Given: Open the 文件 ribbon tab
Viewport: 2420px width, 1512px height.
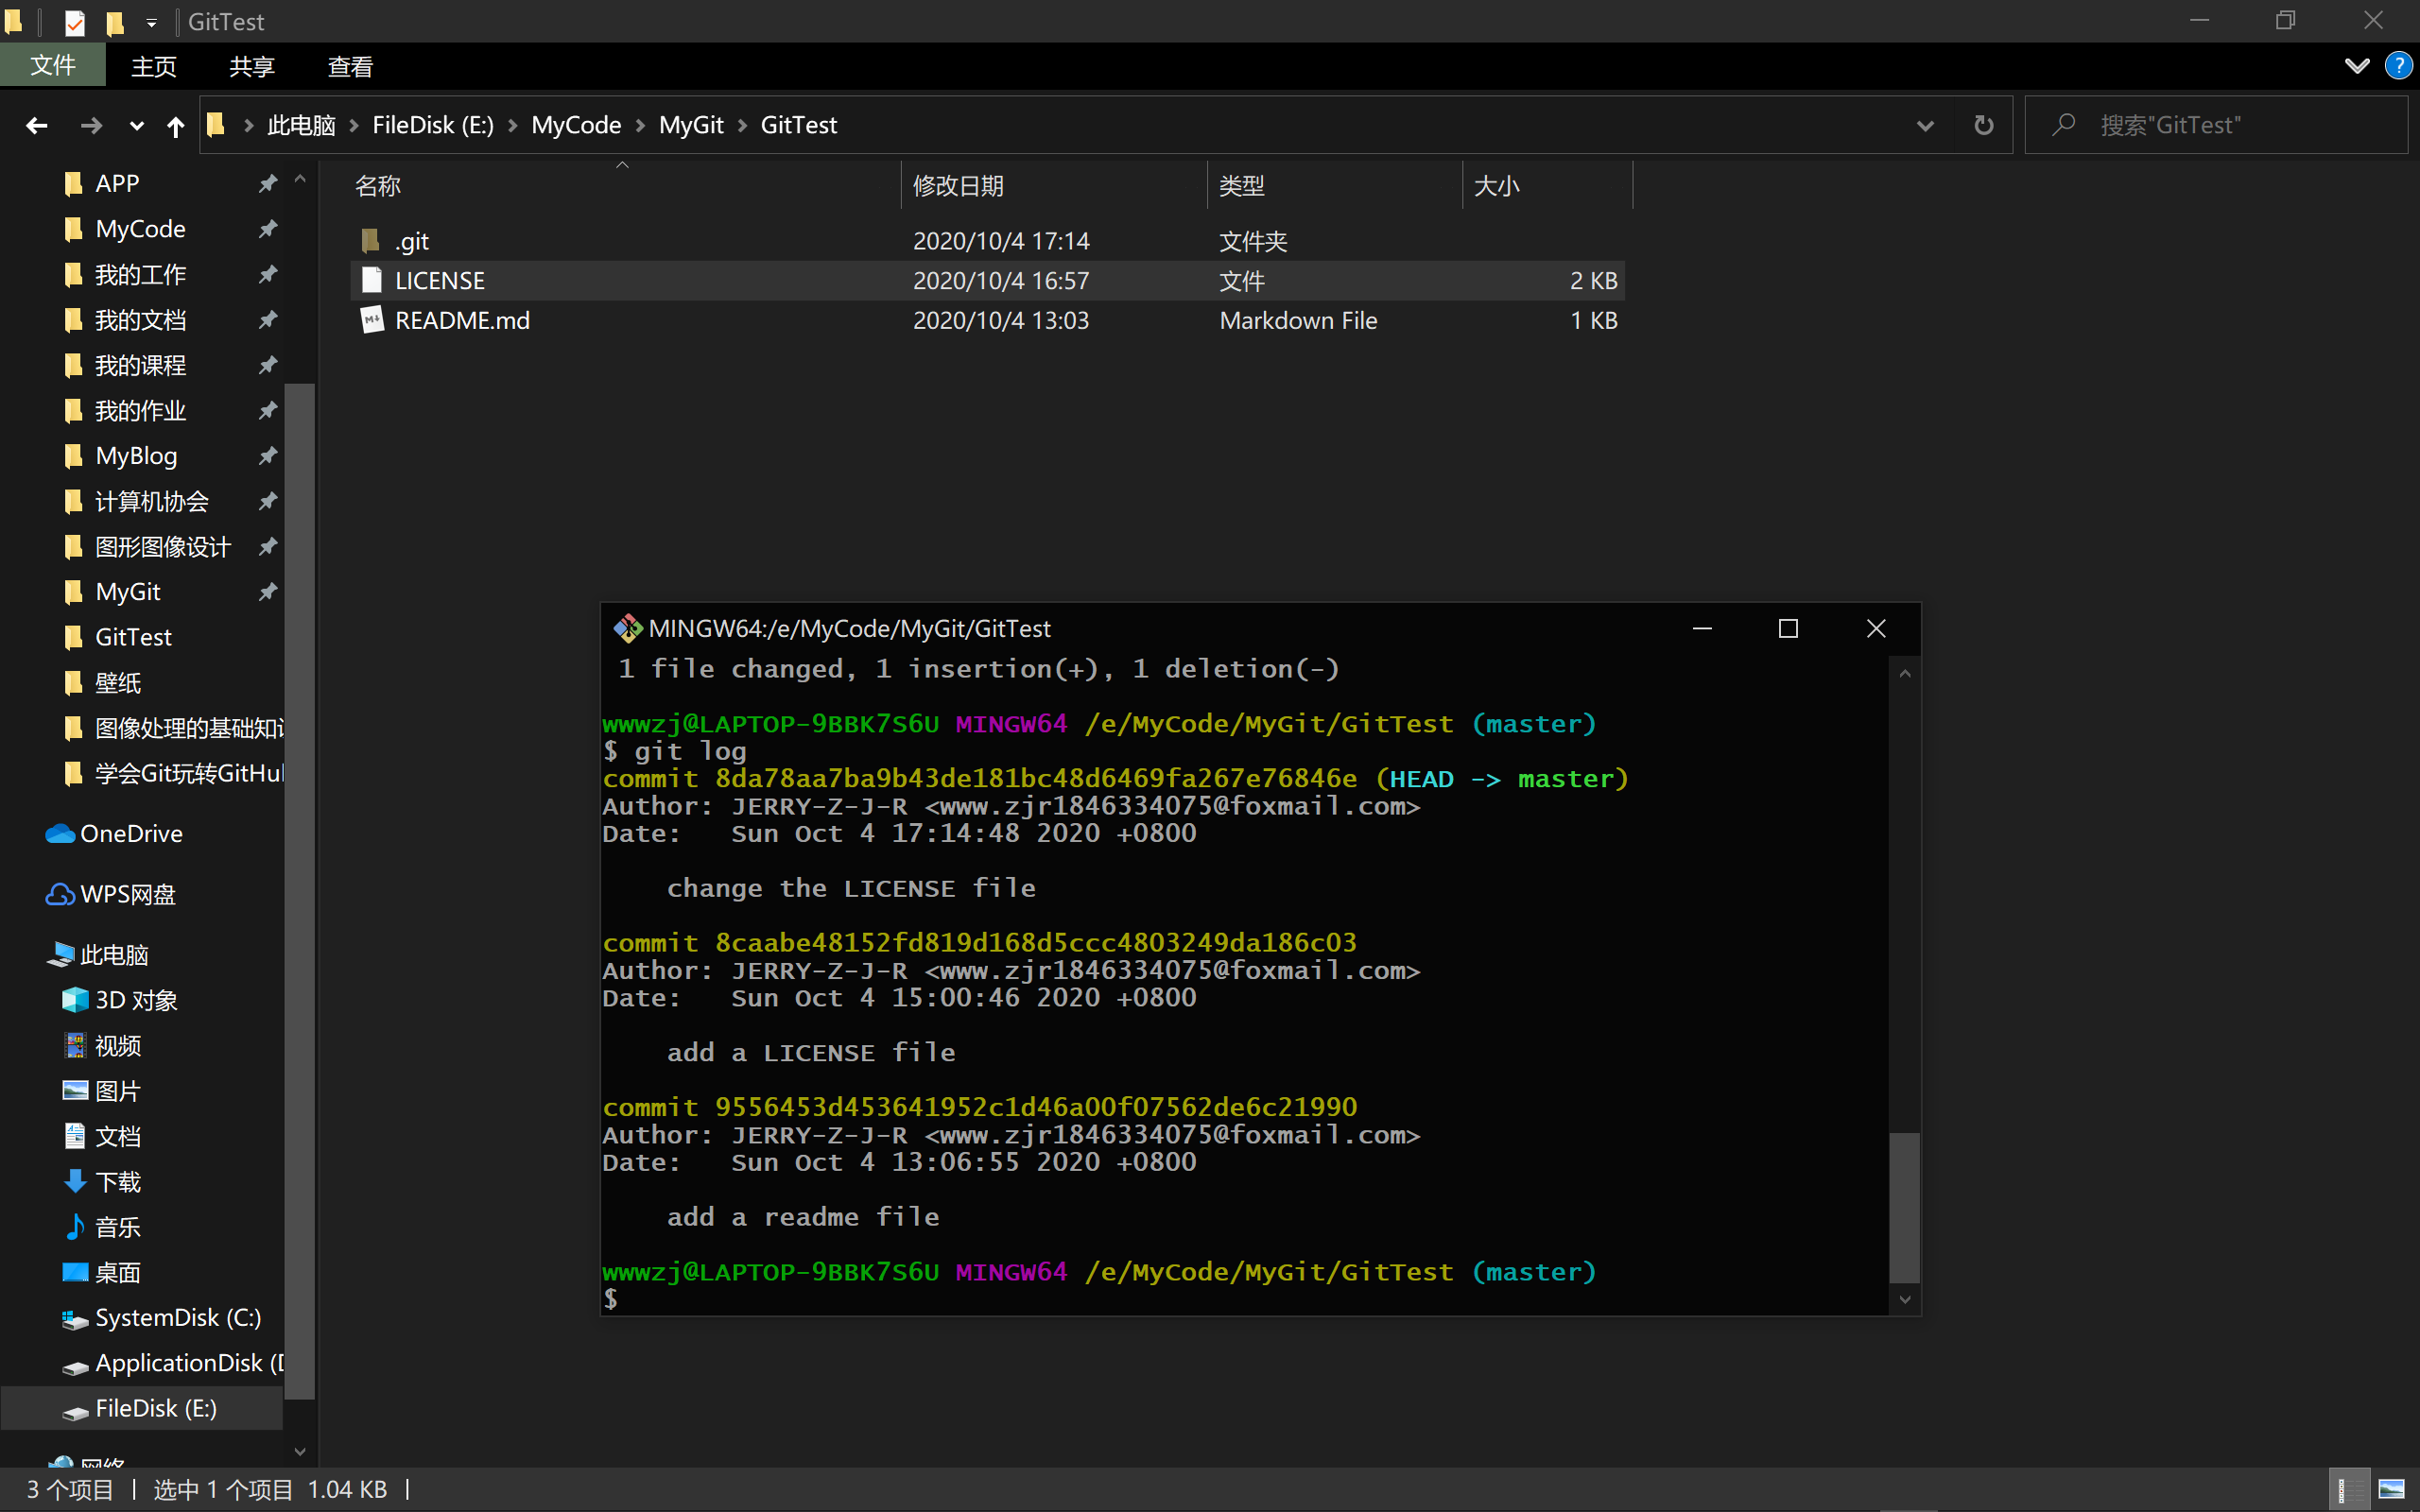Looking at the screenshot, I should point(53,66).
